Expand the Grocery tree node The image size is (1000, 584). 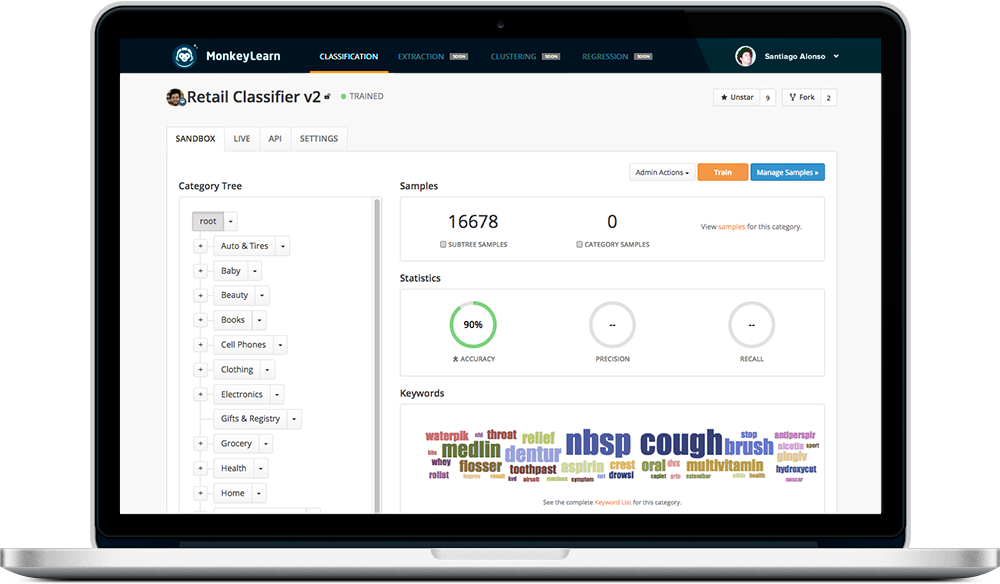[200, 444]
